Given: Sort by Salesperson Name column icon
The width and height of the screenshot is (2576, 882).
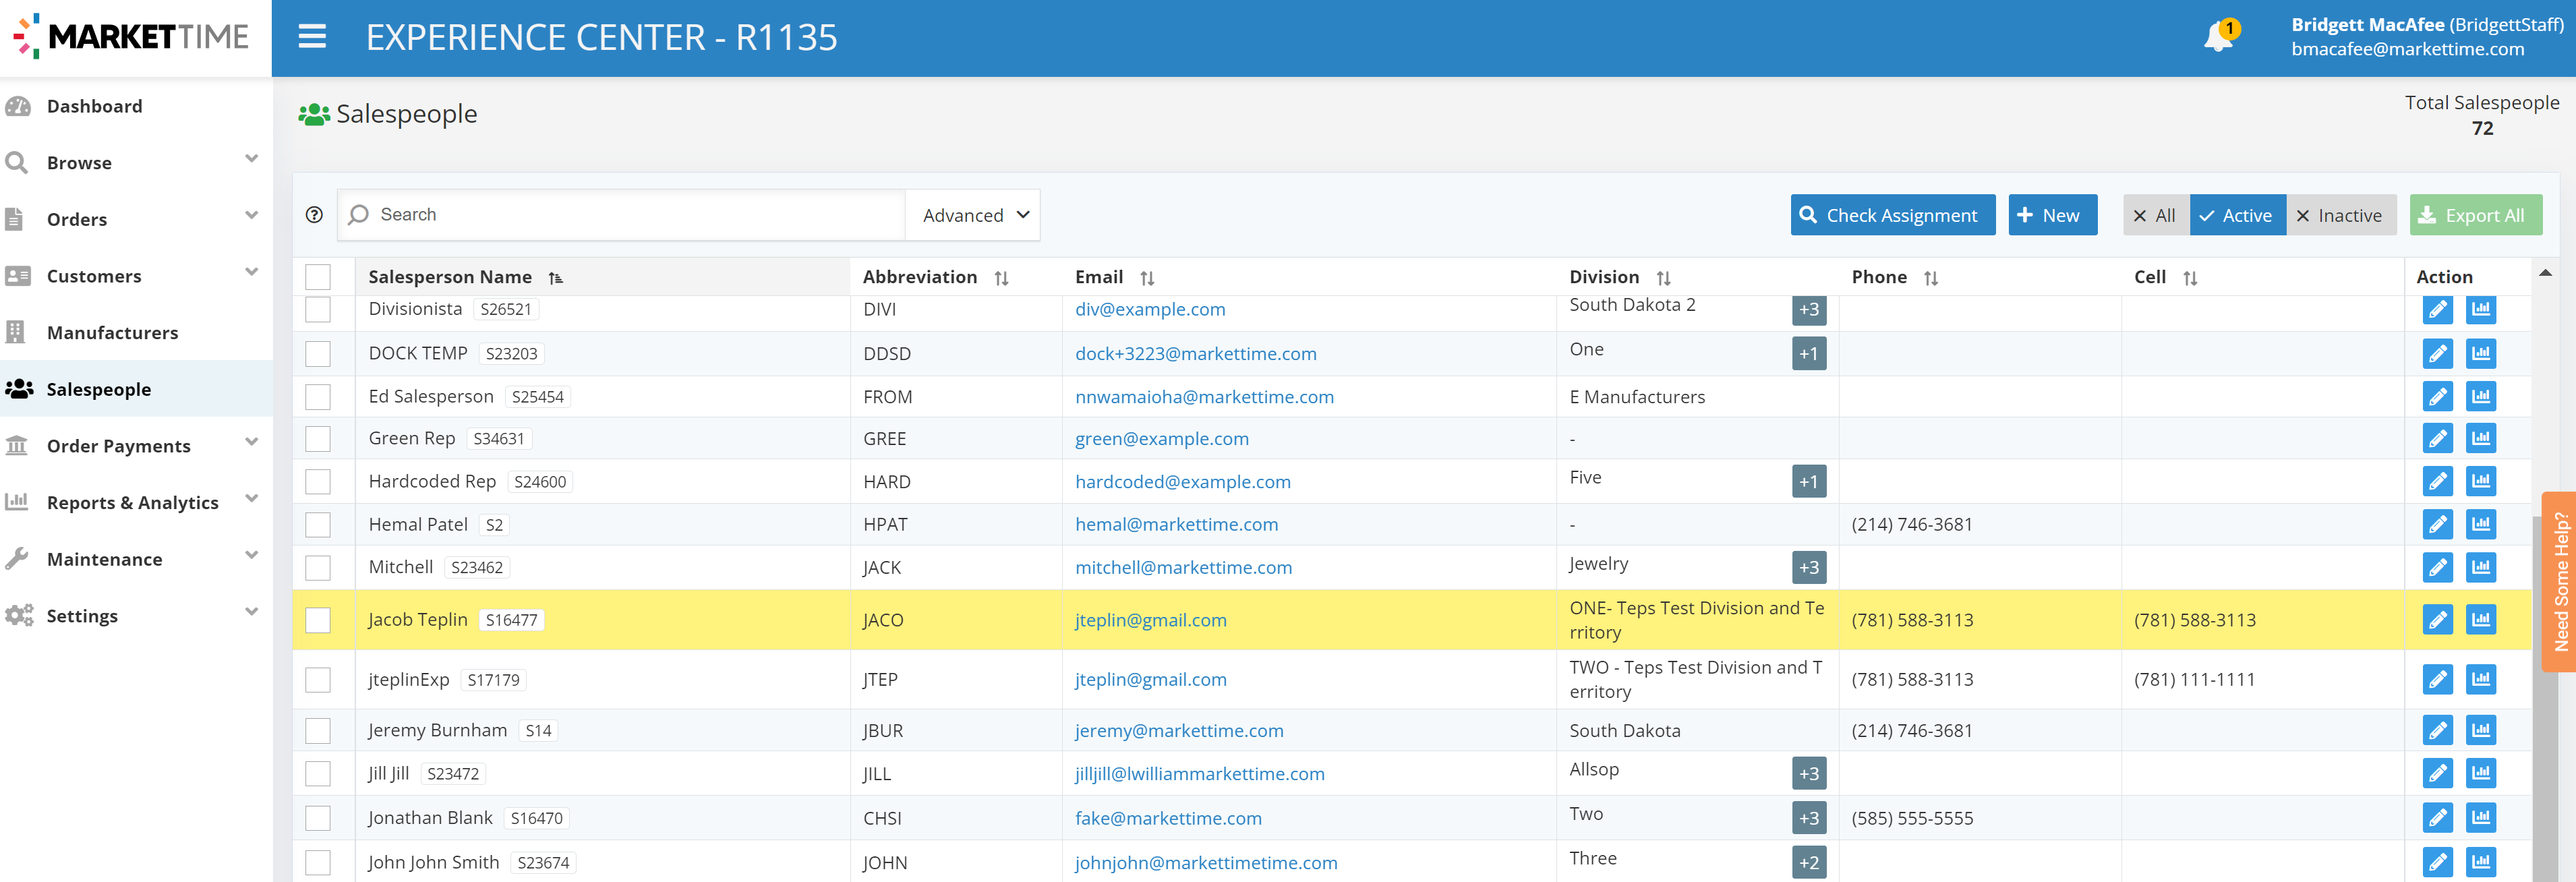Looking at the screenshot, I should click(x=556, y=278).
